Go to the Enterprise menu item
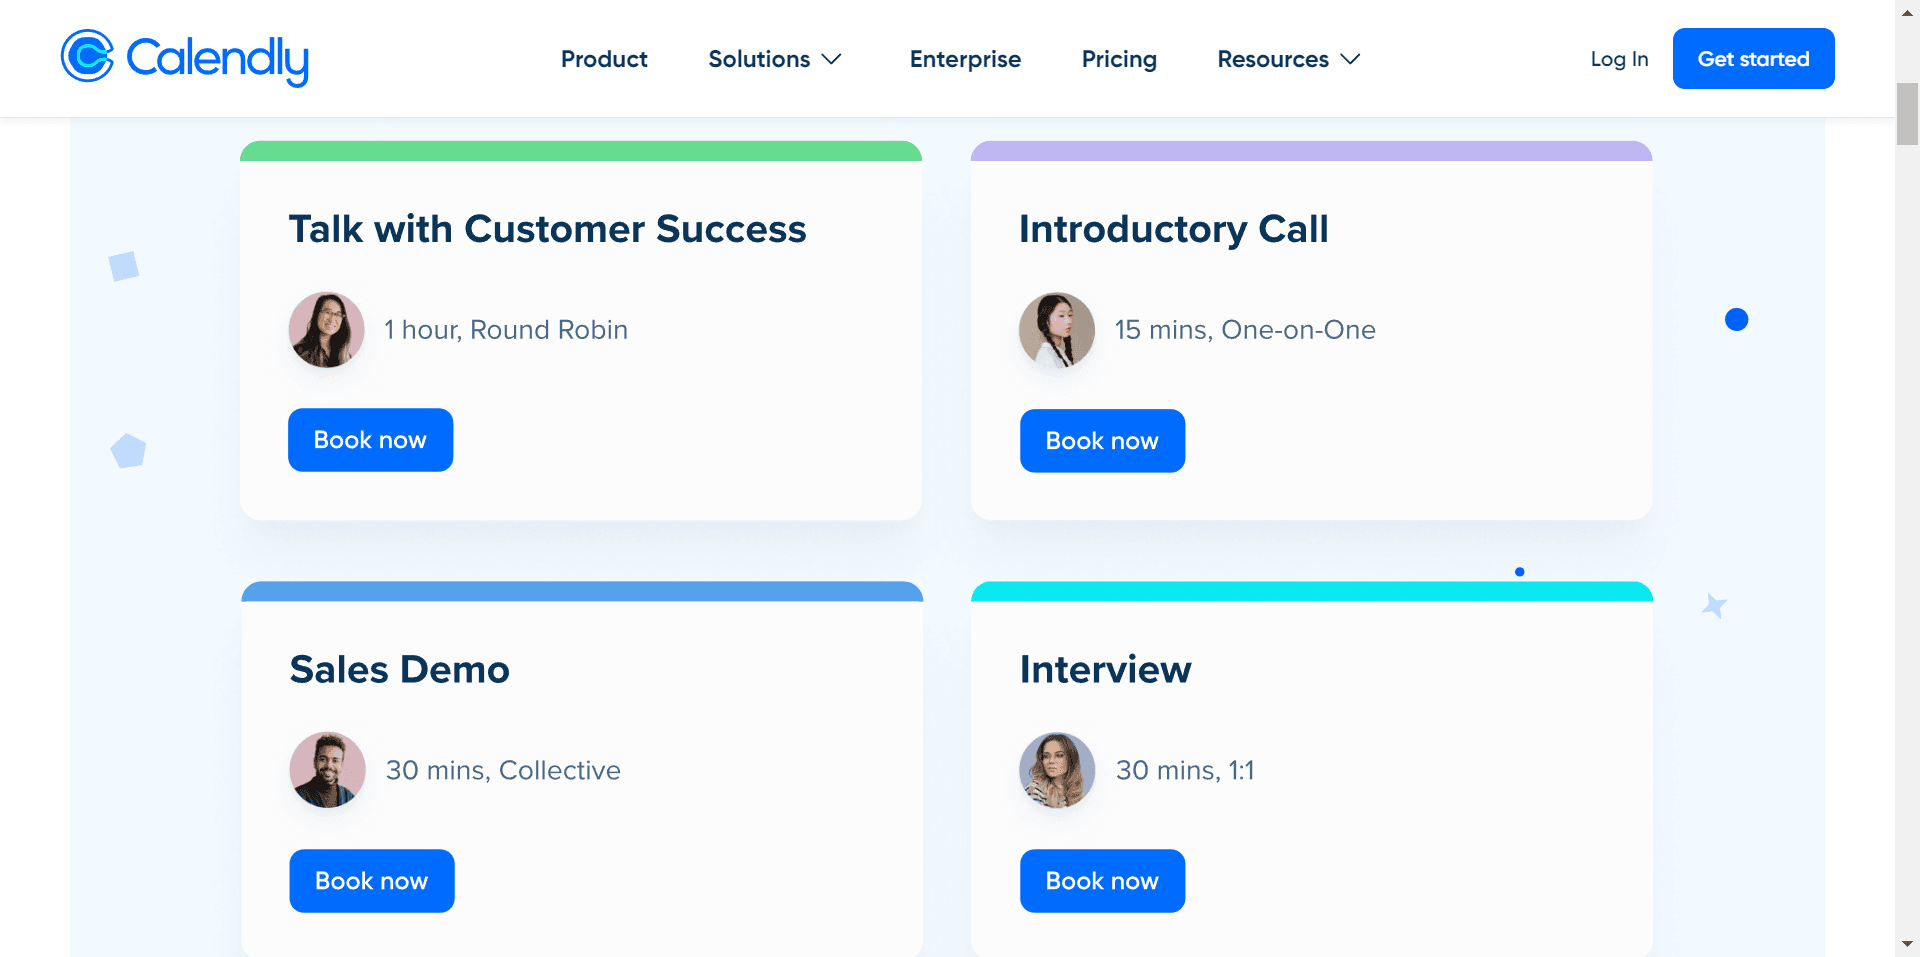This screenshot has height=957, width=1920. point(964,59)
